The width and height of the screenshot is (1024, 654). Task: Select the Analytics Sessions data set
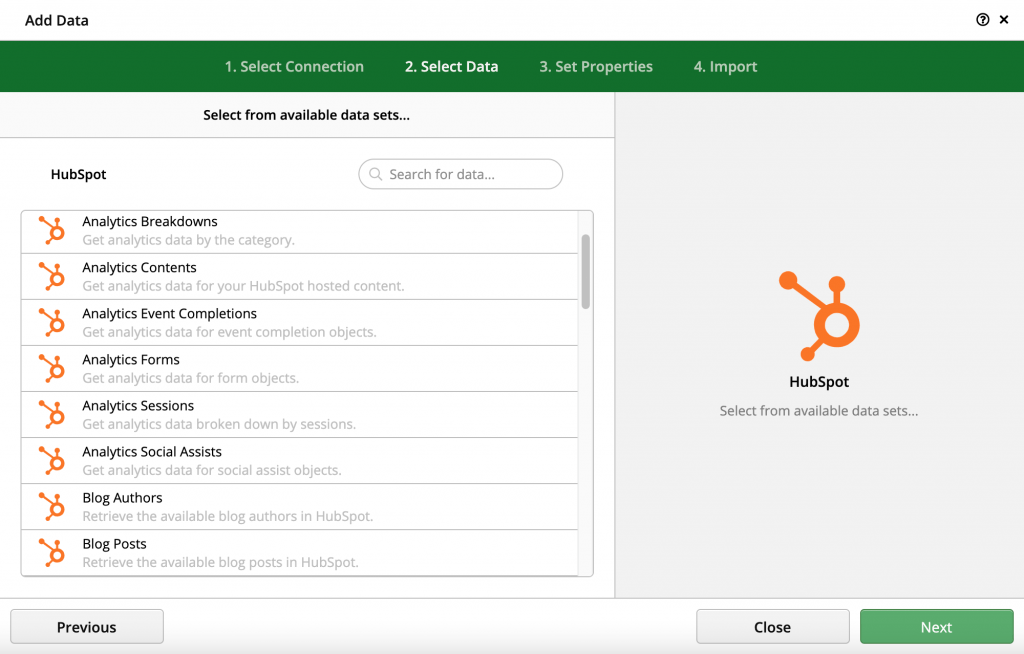click(300, 415)
